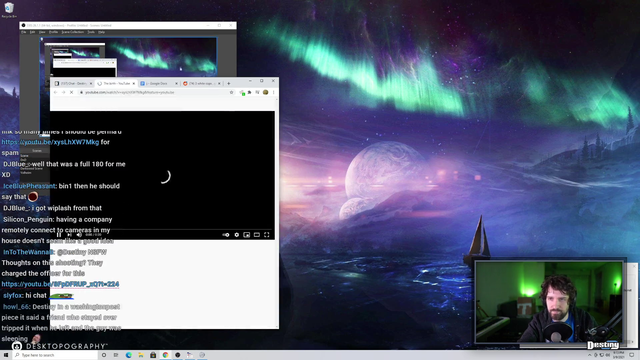Switch to Chrome on the taskbar
Screen dimensions: 640x360
click(165, 355)
